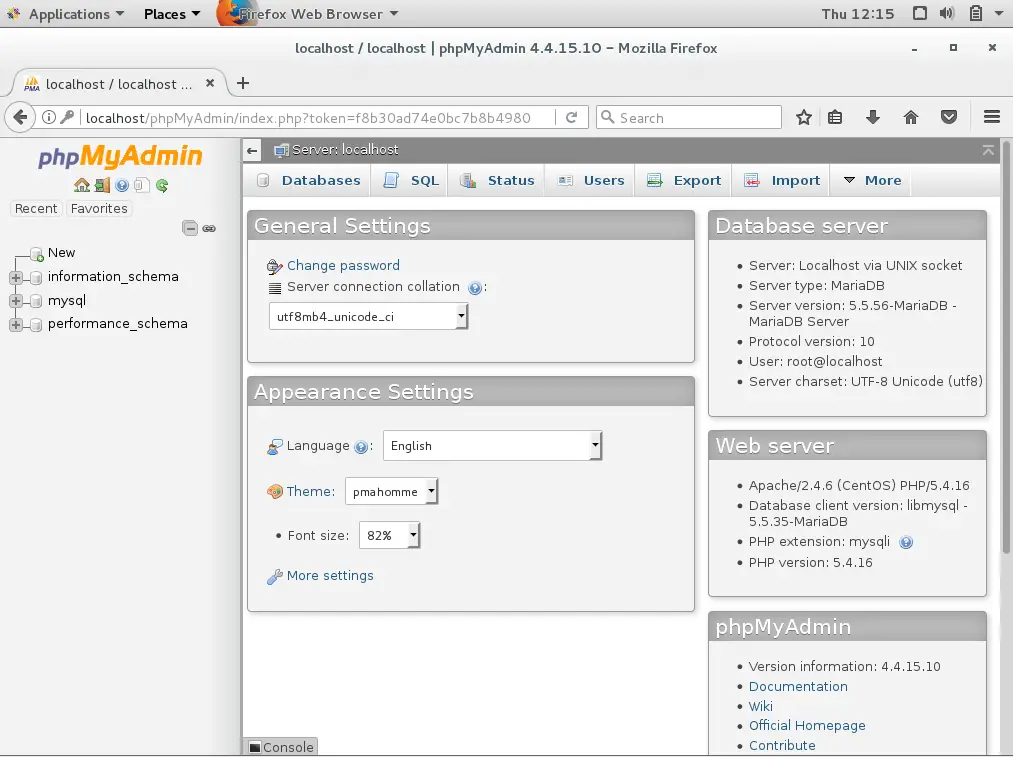
Task: Open the More tab dropdown
Action: [x=872, y=181]
